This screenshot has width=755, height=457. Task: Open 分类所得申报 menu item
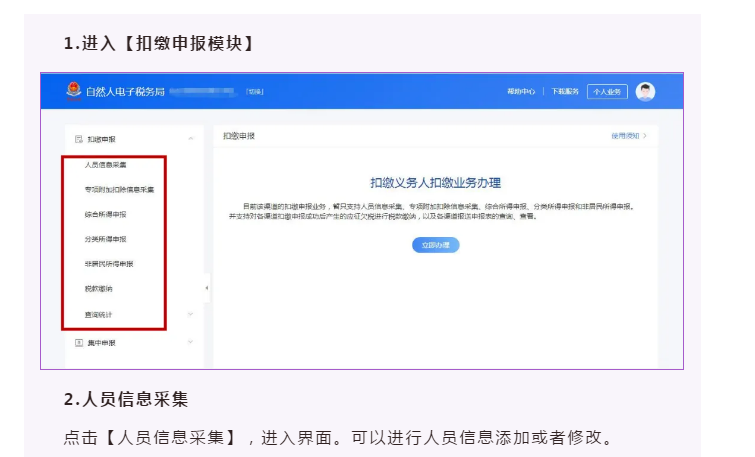[x=105, y=239]
